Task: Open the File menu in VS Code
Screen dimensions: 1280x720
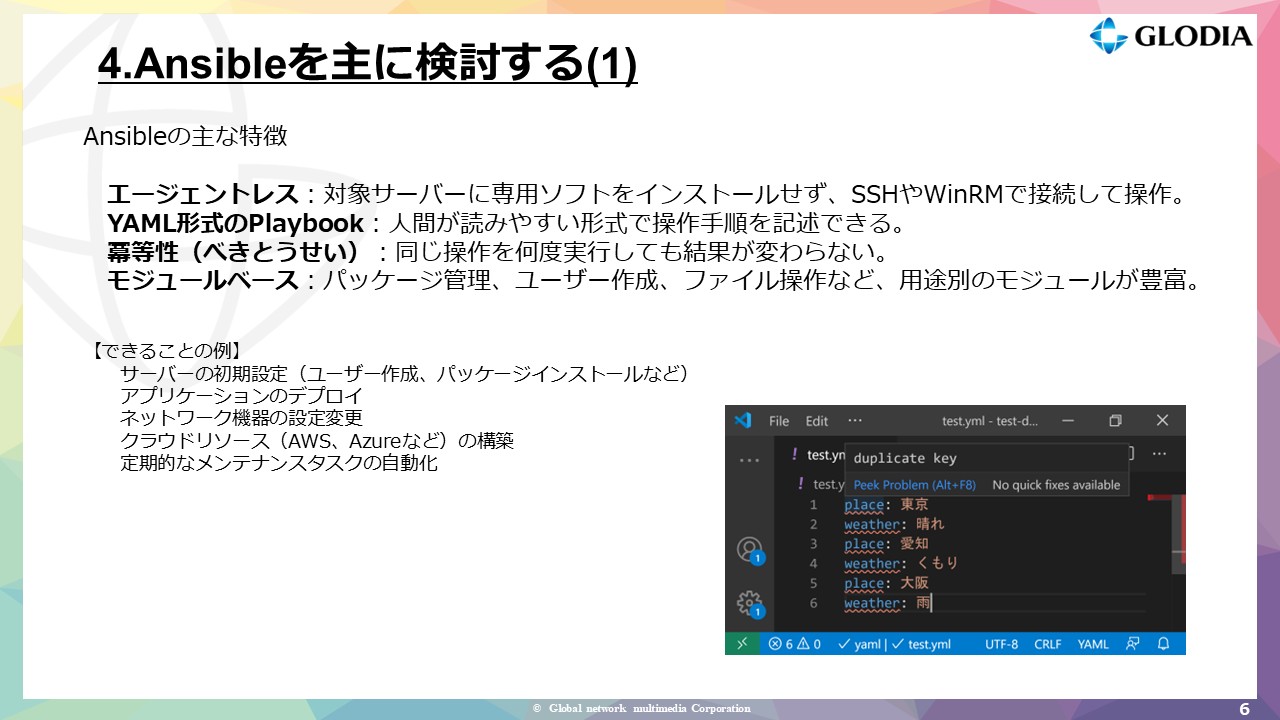Action: coord(779,421)
